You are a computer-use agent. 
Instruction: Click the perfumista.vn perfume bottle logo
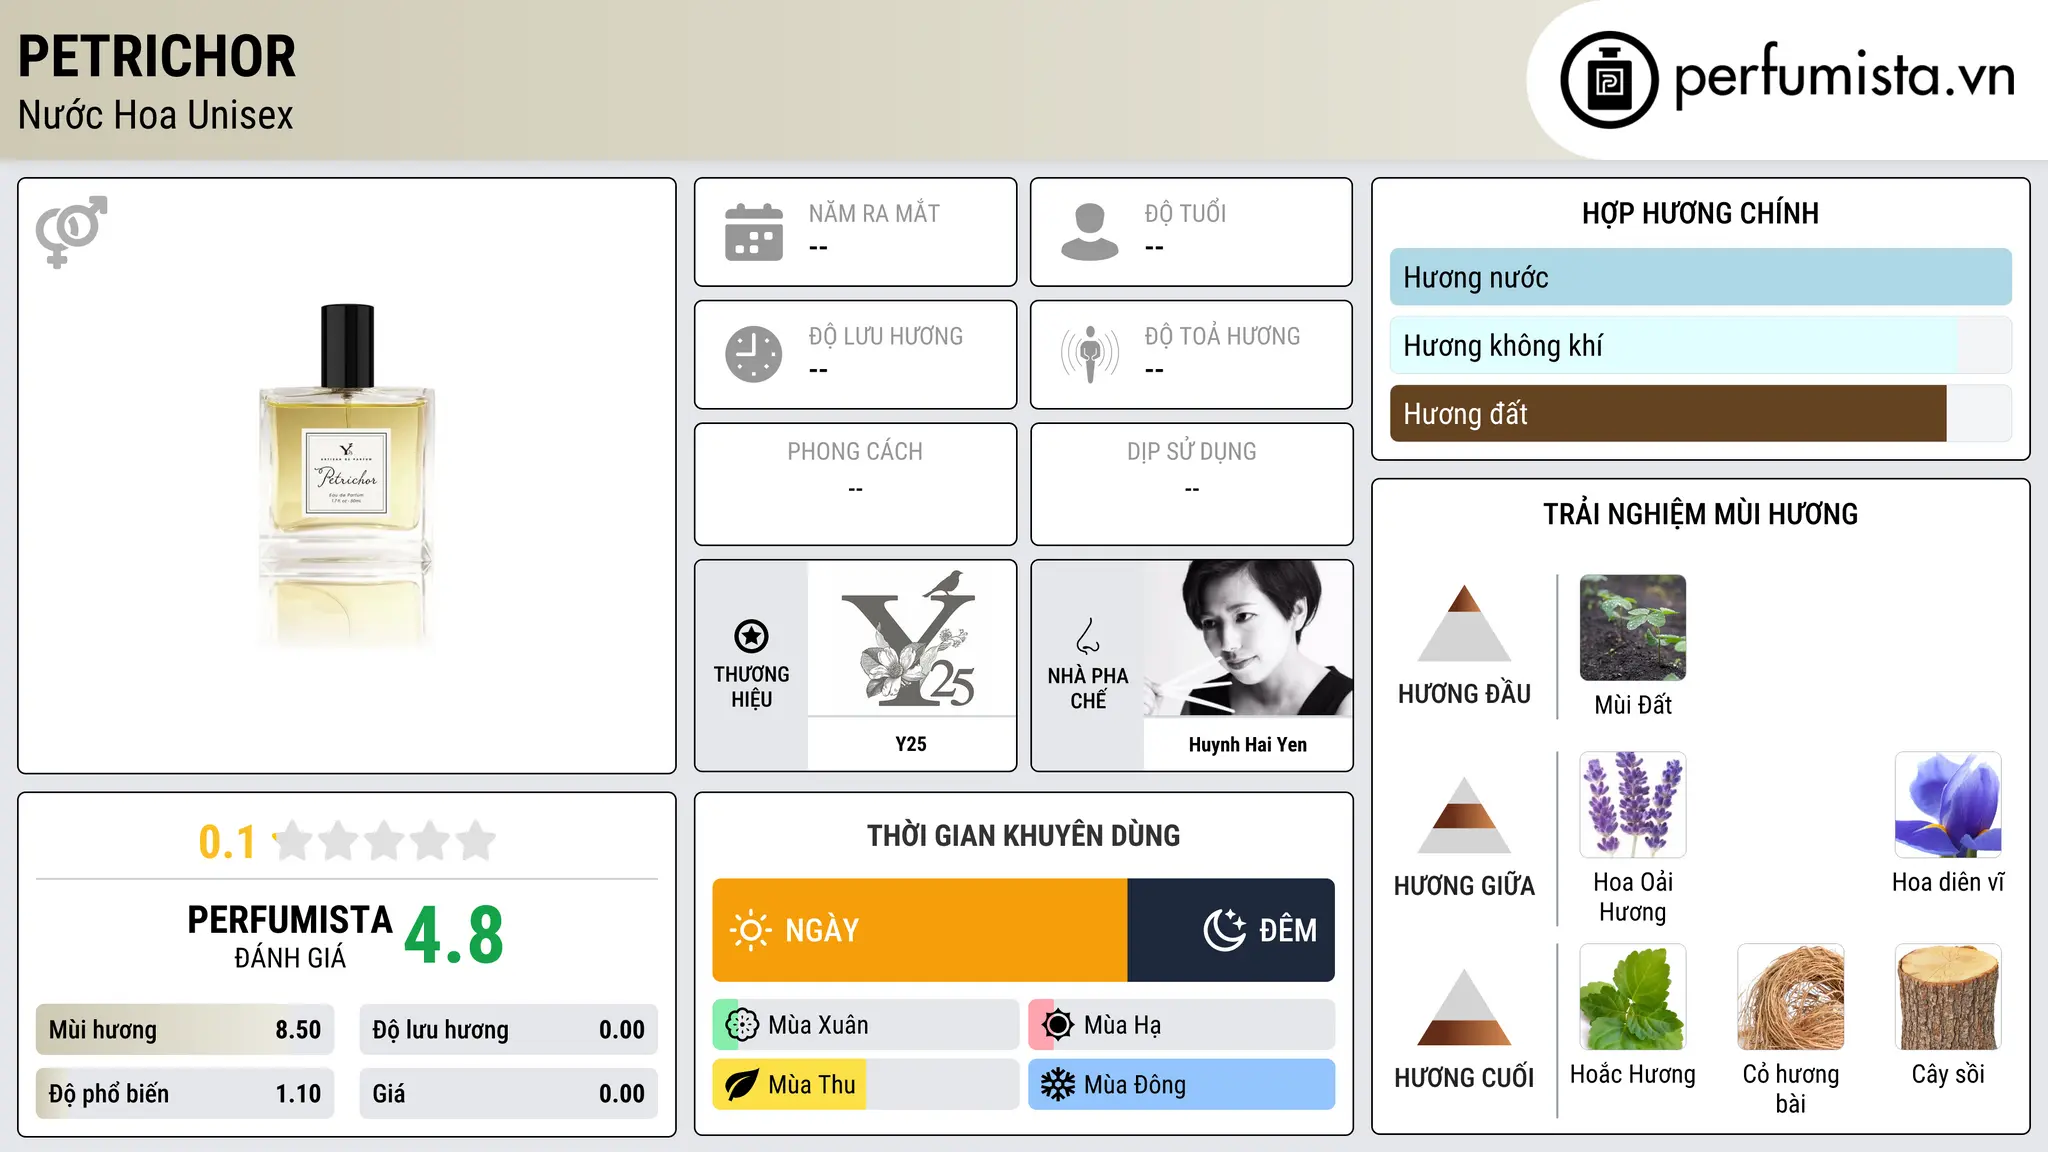point(1609,80)
